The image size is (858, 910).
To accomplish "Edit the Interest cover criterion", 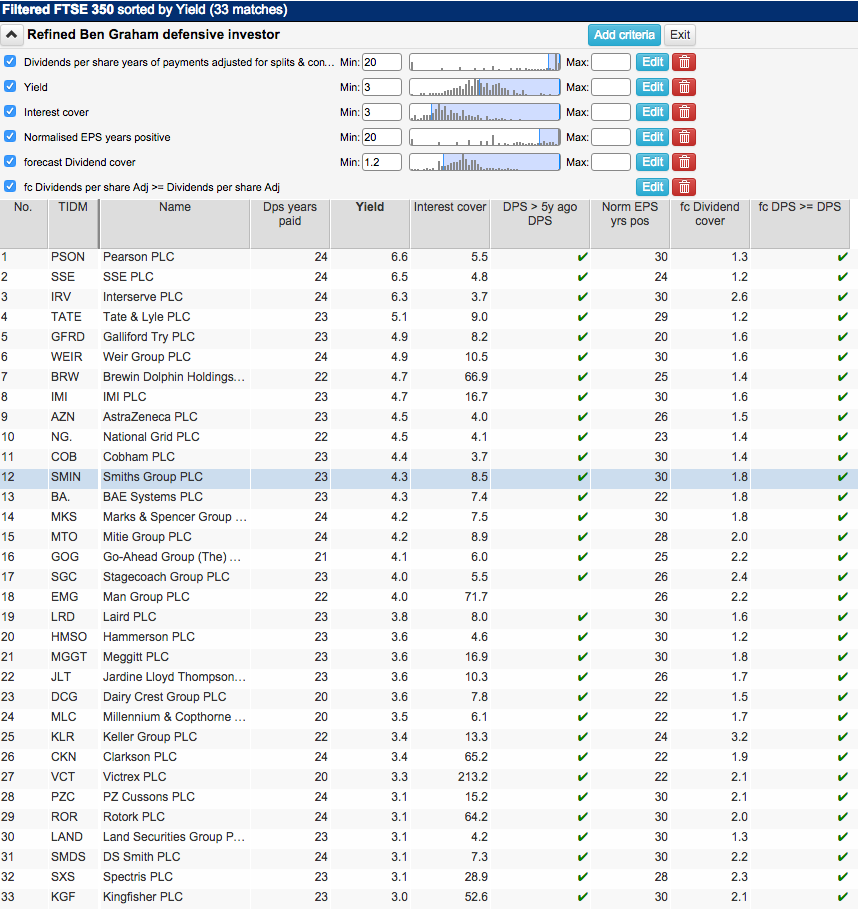I will click(x=652, y=112).
